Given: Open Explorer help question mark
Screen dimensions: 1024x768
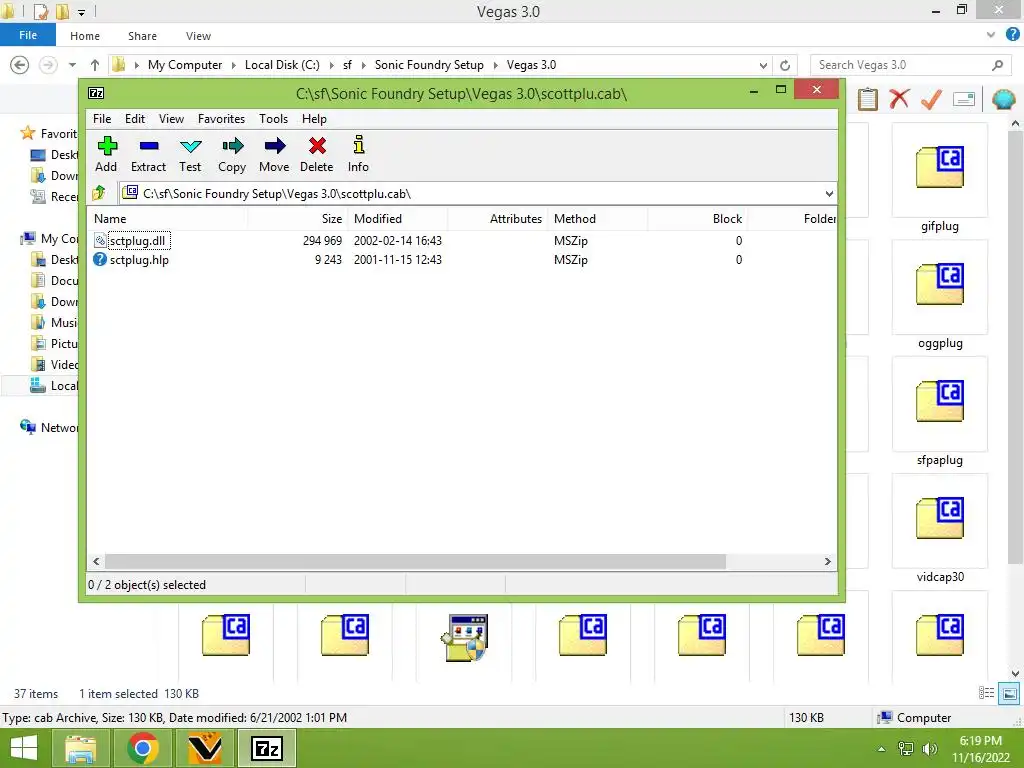Looking at the screenshot, I should pos(1013,35).
